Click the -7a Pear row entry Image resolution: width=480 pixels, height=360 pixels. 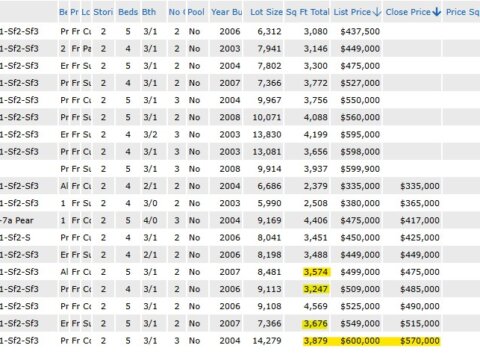(x=17, y=220)
